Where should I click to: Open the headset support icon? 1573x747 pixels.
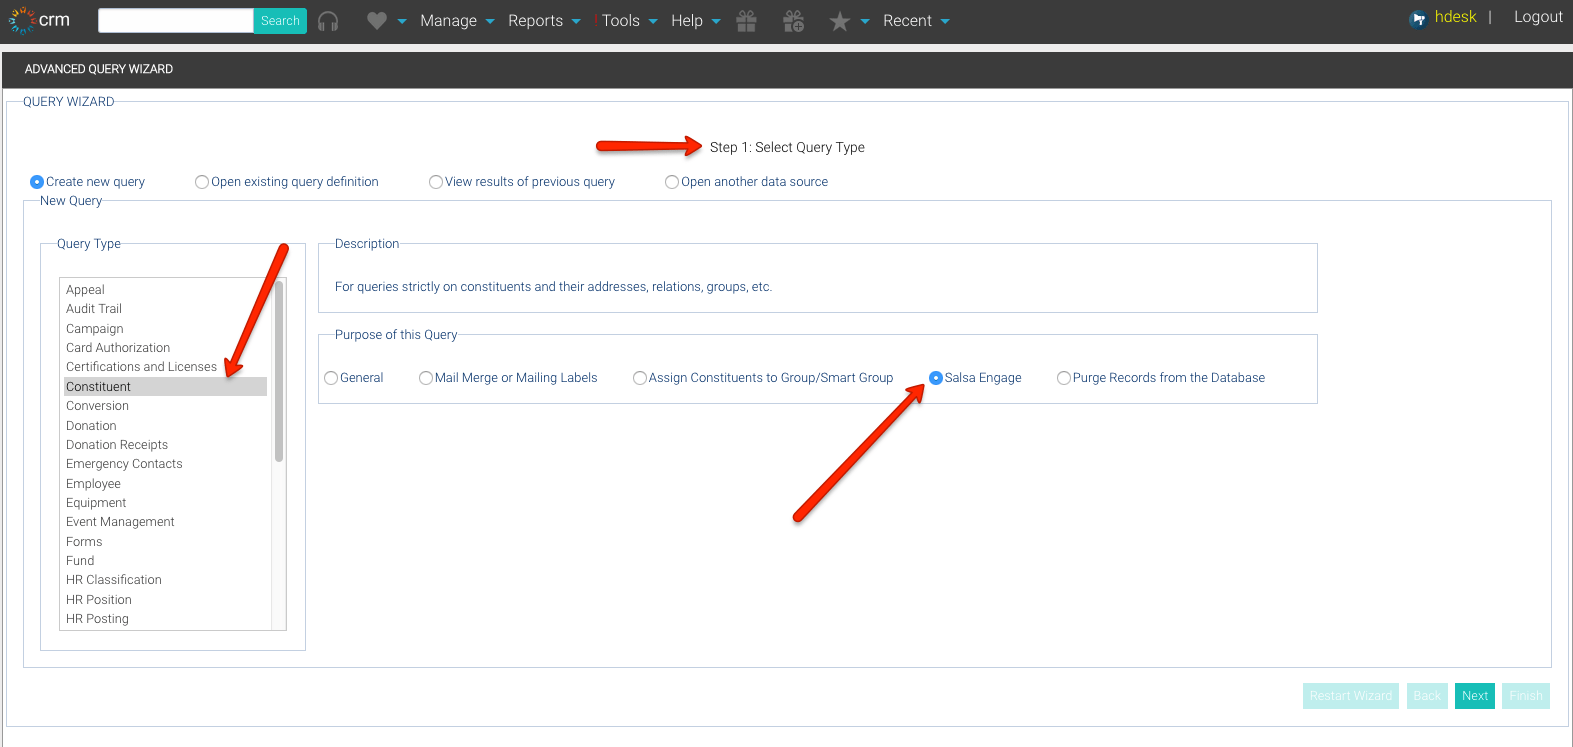tap(328, 21)
